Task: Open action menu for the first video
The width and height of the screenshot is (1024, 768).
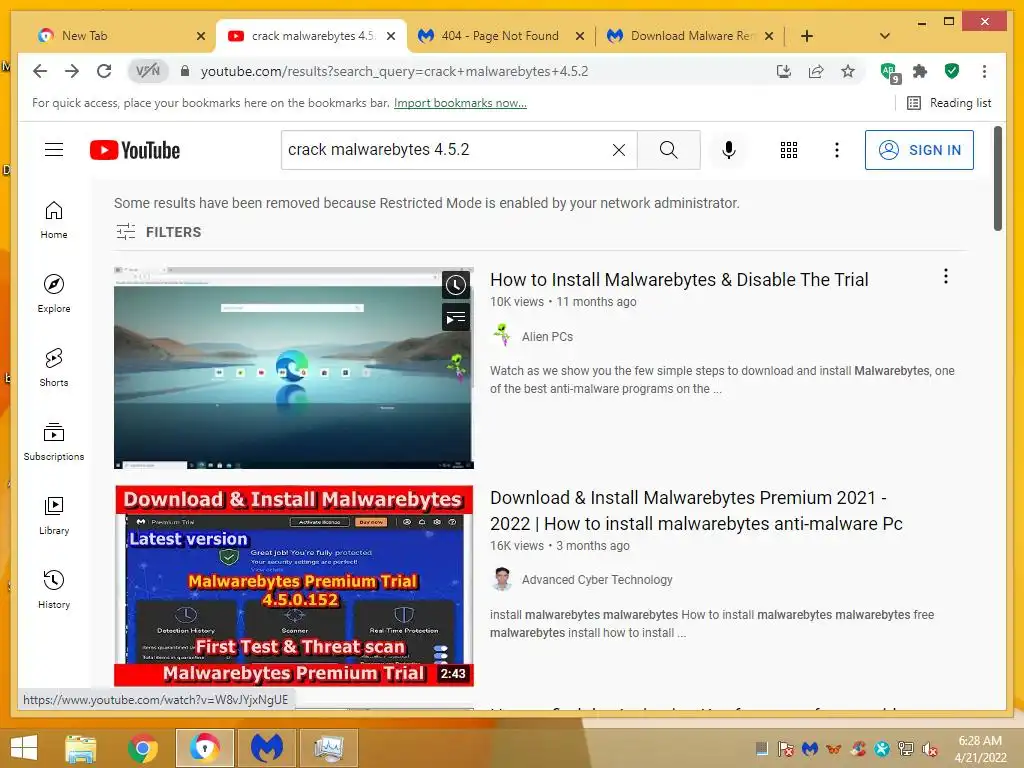Action: pyautogui.click(x=946, y=276)
